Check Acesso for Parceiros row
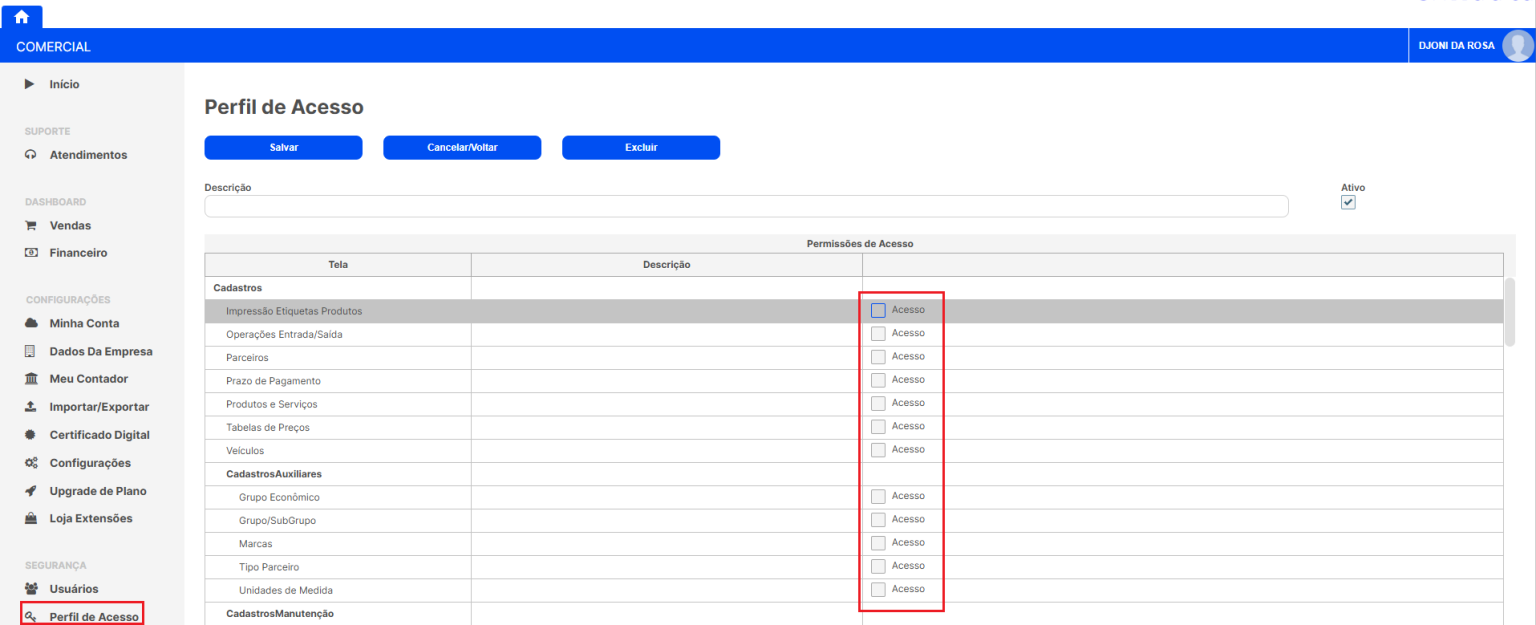The image size is (1536, 625). [878, 357]
